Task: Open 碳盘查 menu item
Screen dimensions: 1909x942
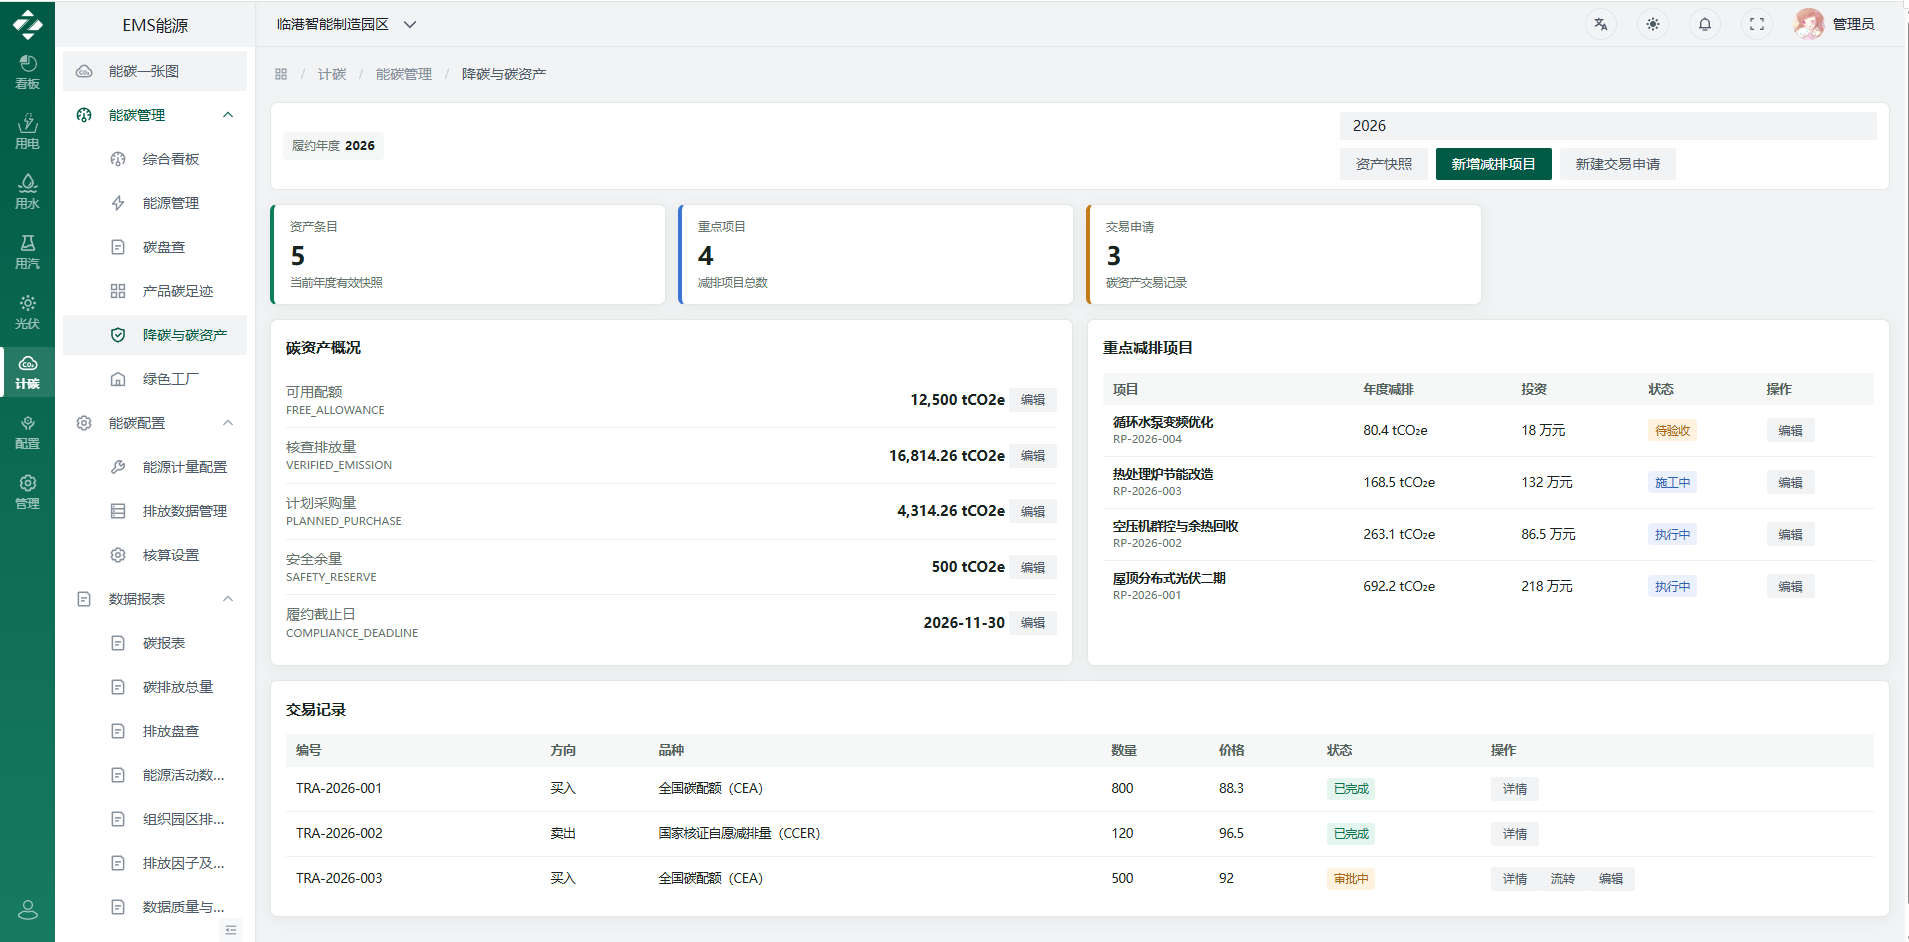Action: tap(155, 247)
